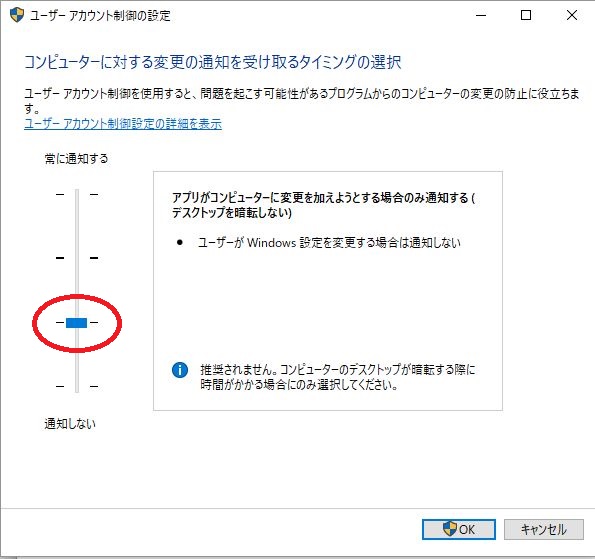Click the bold description heading in panel

pyautogui.click(x=324, y=205)
